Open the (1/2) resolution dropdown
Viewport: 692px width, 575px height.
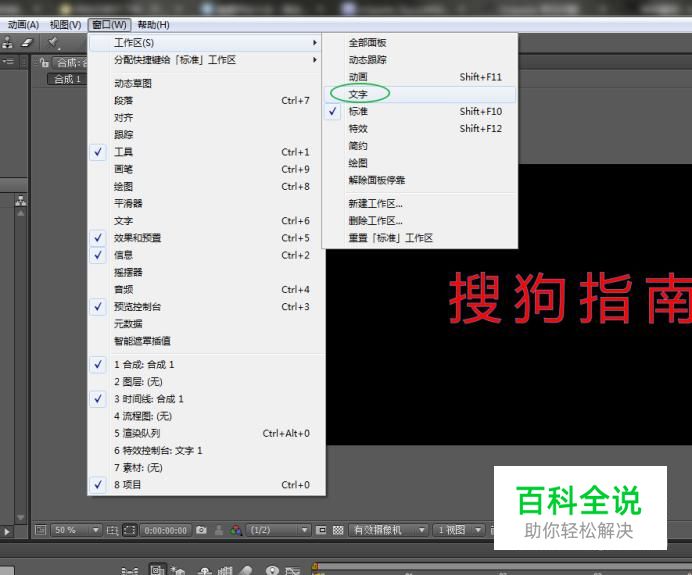pos(278,530)
